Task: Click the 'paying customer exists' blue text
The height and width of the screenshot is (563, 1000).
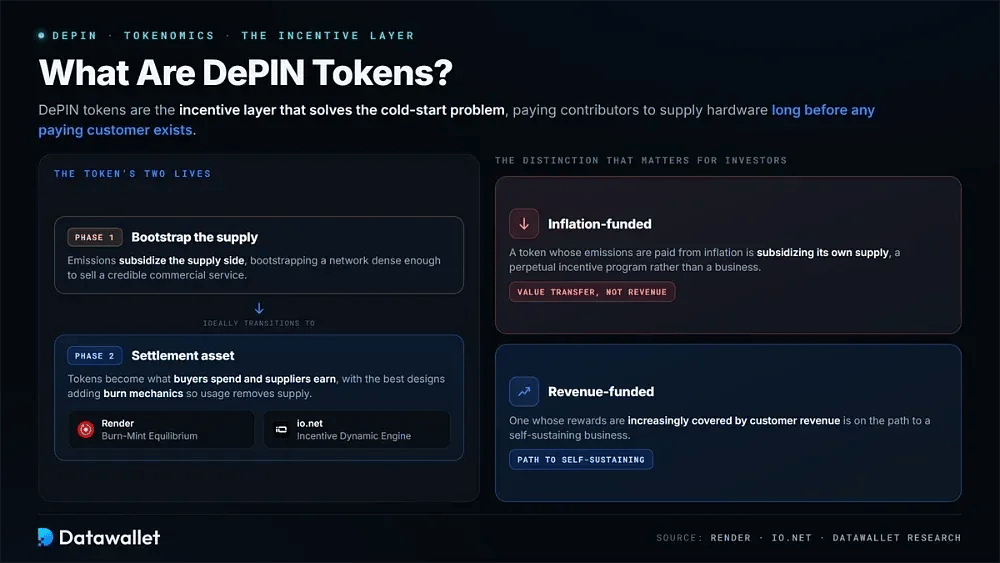Action: [115, 130]
